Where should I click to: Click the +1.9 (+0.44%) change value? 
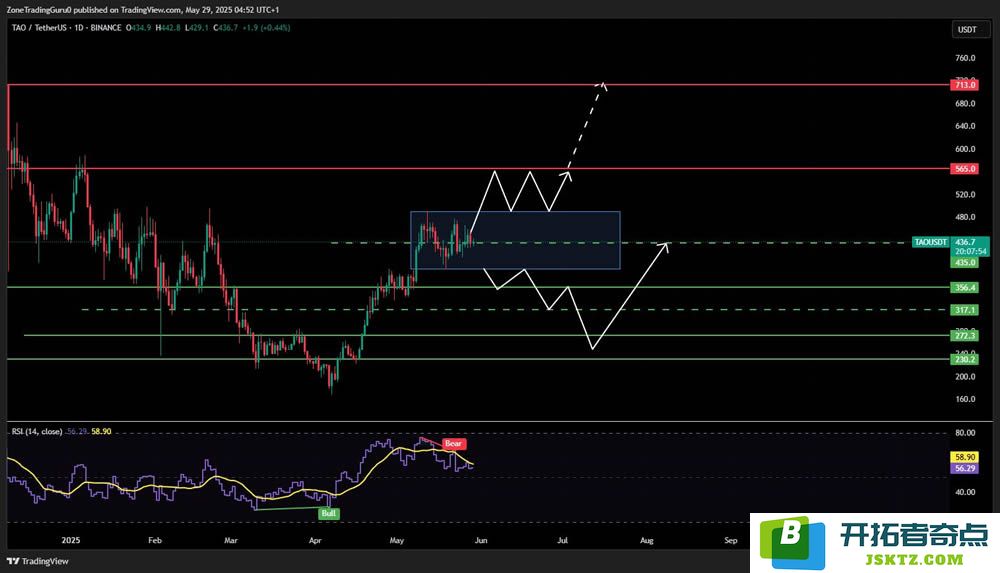(267, 28)
